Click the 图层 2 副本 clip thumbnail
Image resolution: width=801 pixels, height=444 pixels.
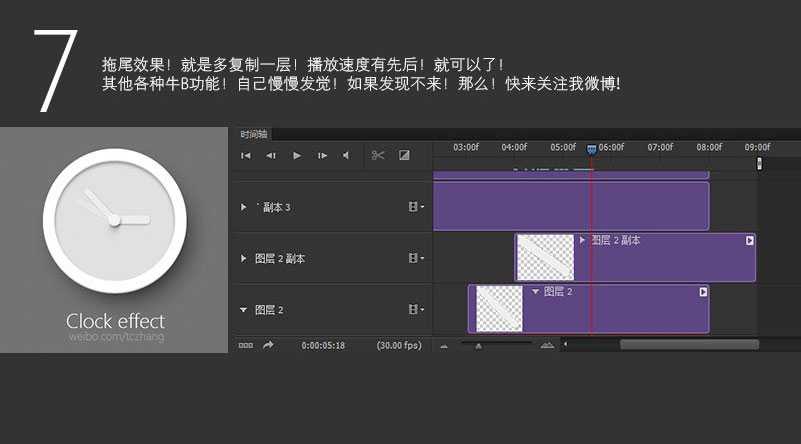pos(545,257)
